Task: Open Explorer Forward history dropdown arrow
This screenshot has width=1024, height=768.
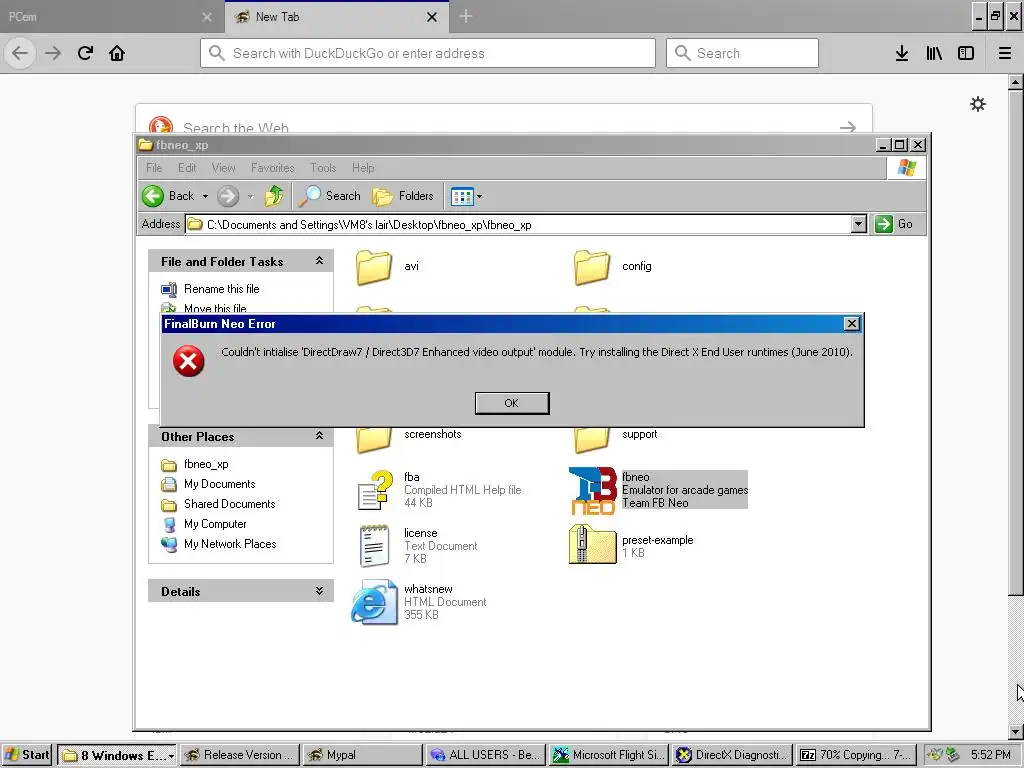Action: [x=250, y=196]
